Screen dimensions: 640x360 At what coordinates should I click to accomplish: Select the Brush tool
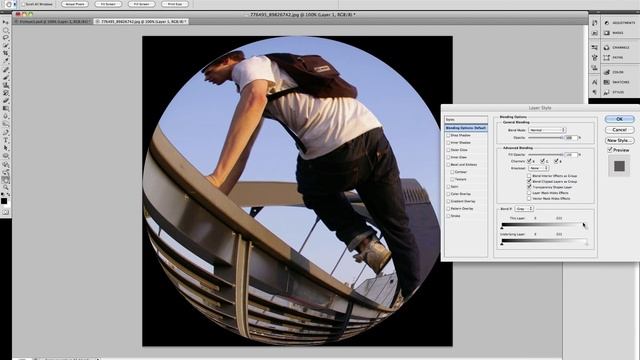coord(5,78)
